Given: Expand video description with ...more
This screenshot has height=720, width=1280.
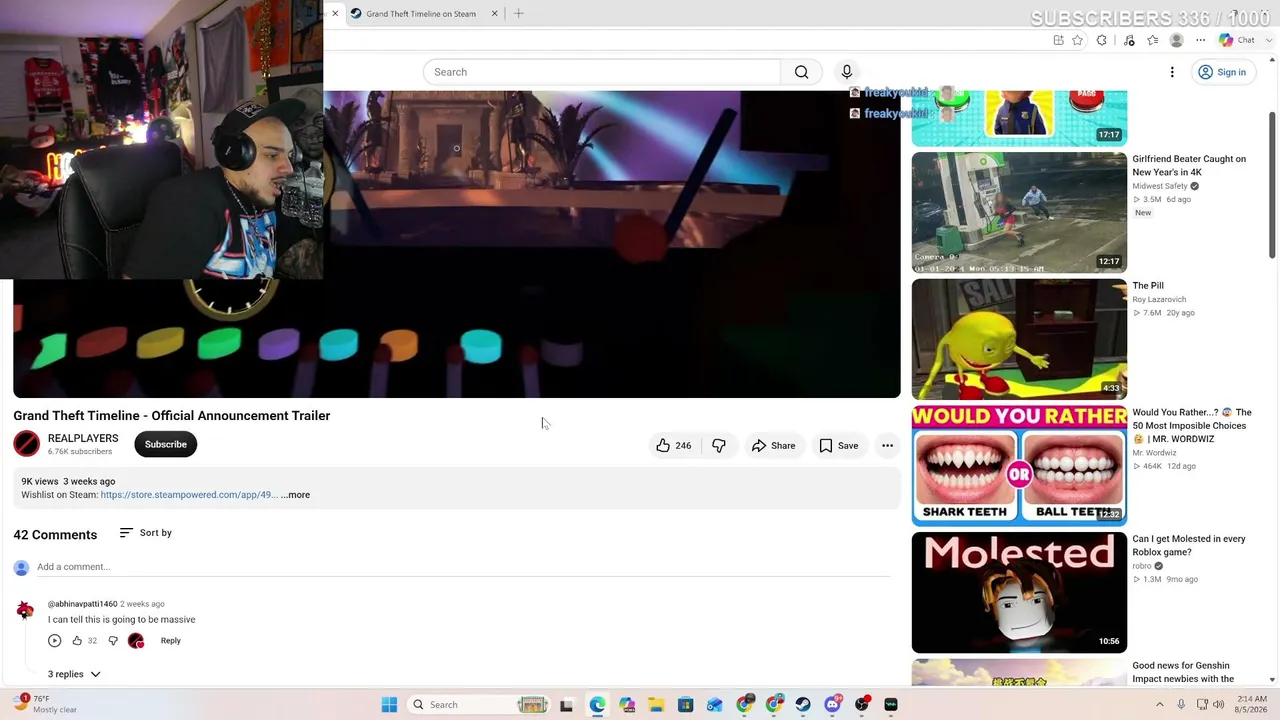Looking at the screenshot, I should [296, 495].
